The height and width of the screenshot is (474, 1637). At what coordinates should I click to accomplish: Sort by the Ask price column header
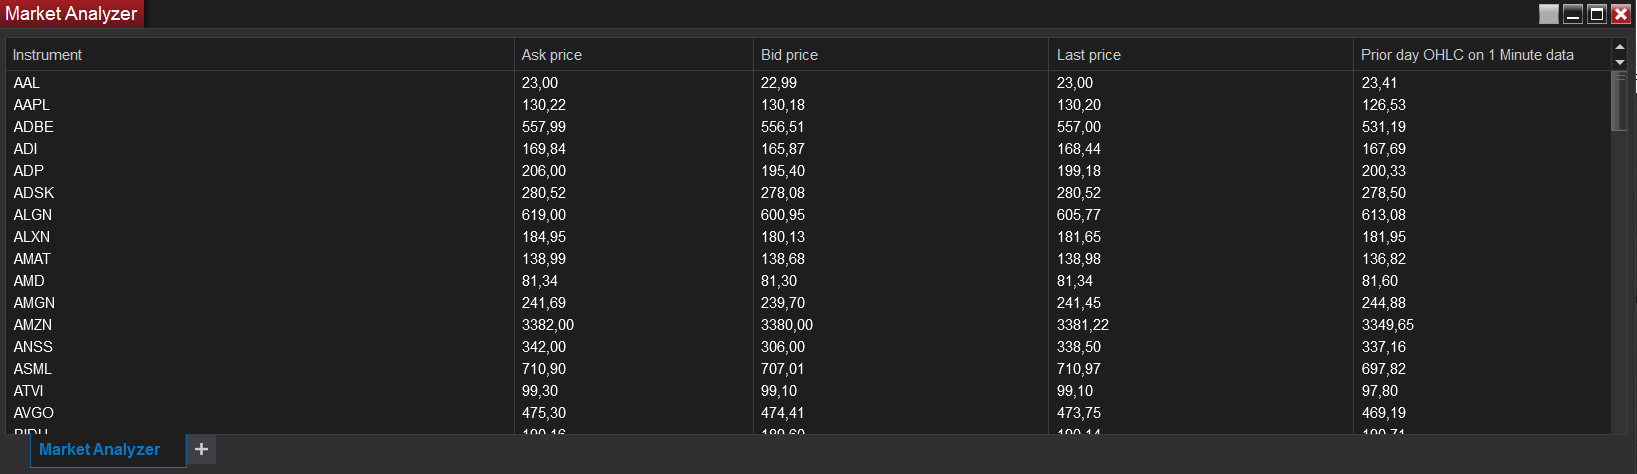tap(552, 55)
